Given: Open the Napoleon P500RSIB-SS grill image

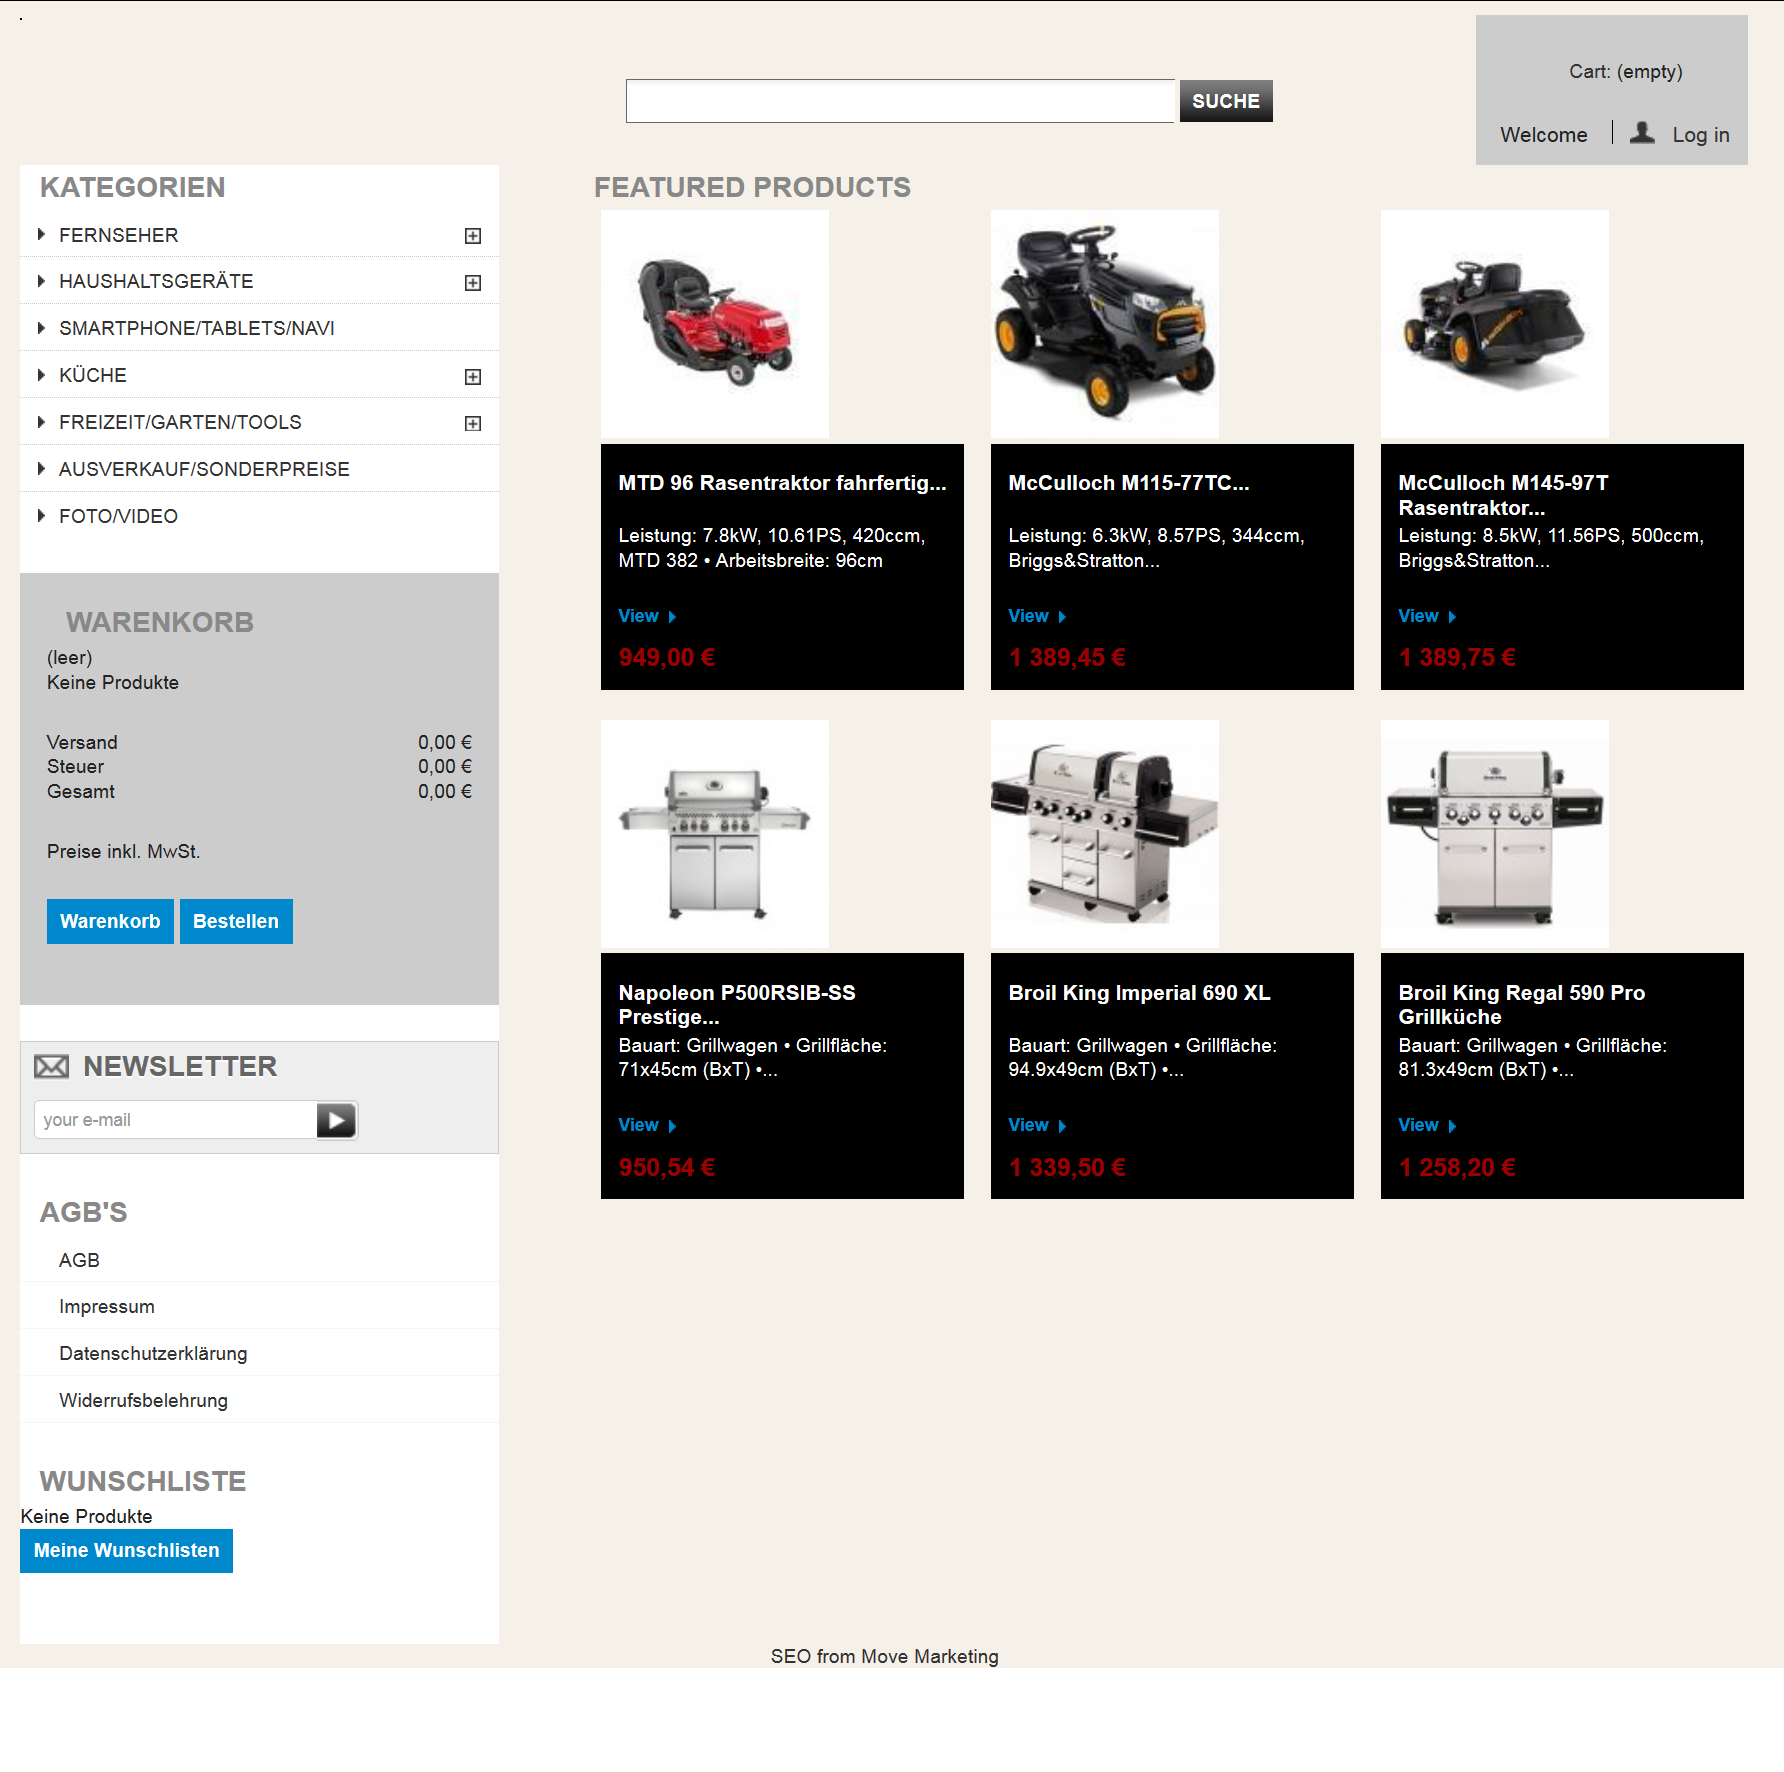Looking at the screenshot, I should coord(715,834).
